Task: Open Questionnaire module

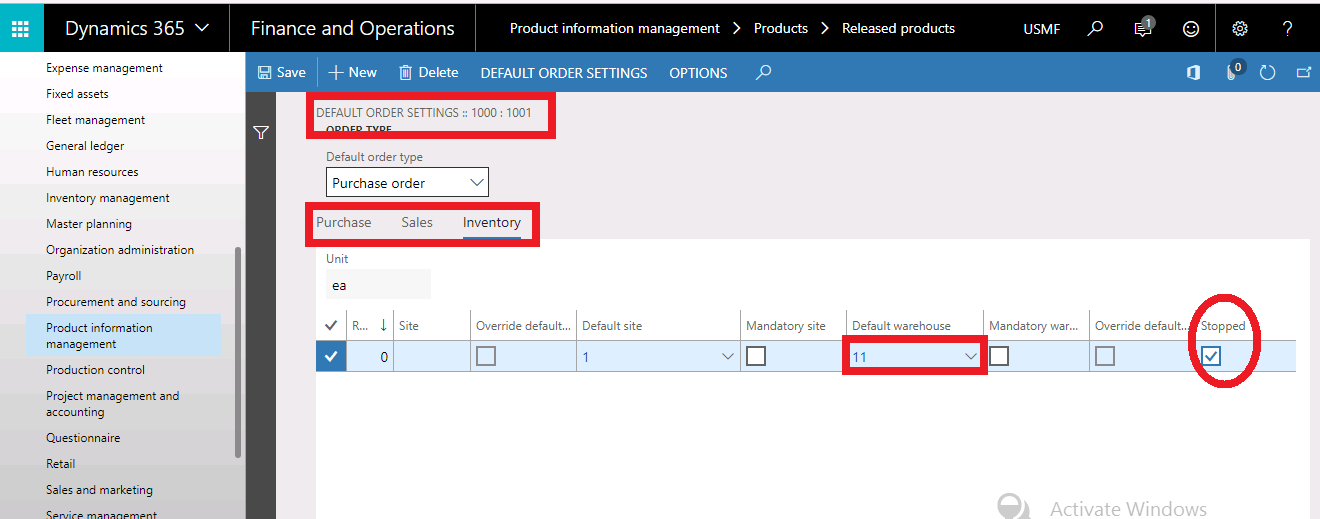Action: coord(83,438)
